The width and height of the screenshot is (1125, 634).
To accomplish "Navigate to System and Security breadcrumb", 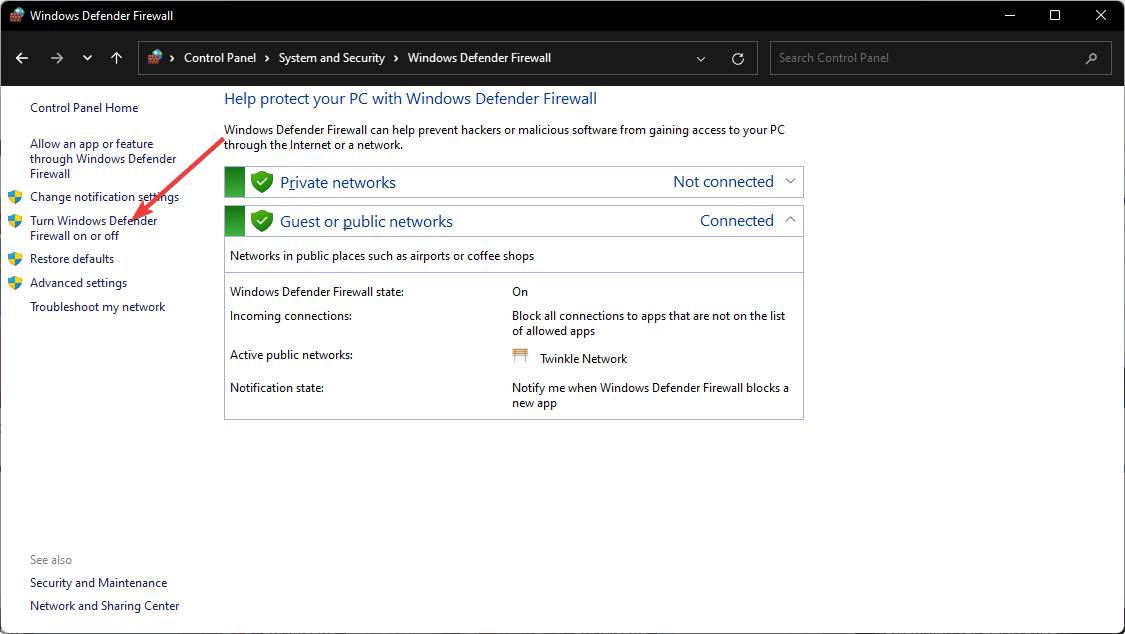I will coord(330,58).
